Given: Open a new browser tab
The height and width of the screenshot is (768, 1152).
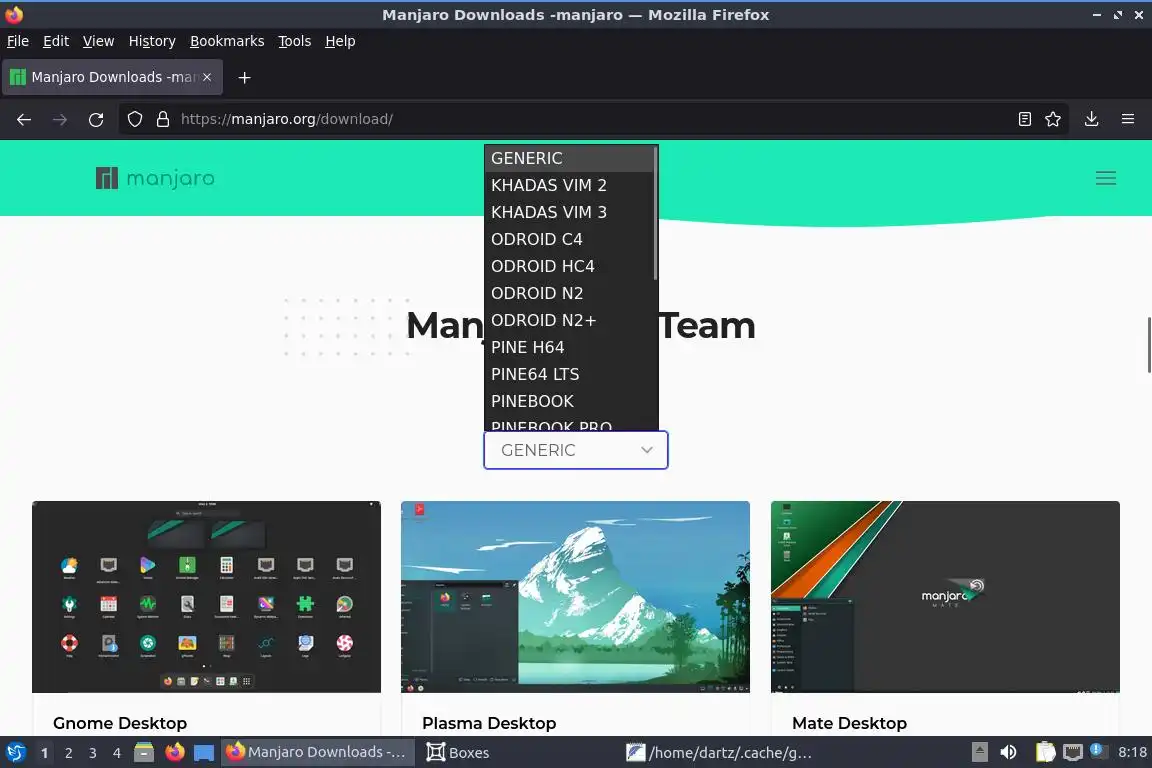Looking at the screenshot, I should coord(245,77).
